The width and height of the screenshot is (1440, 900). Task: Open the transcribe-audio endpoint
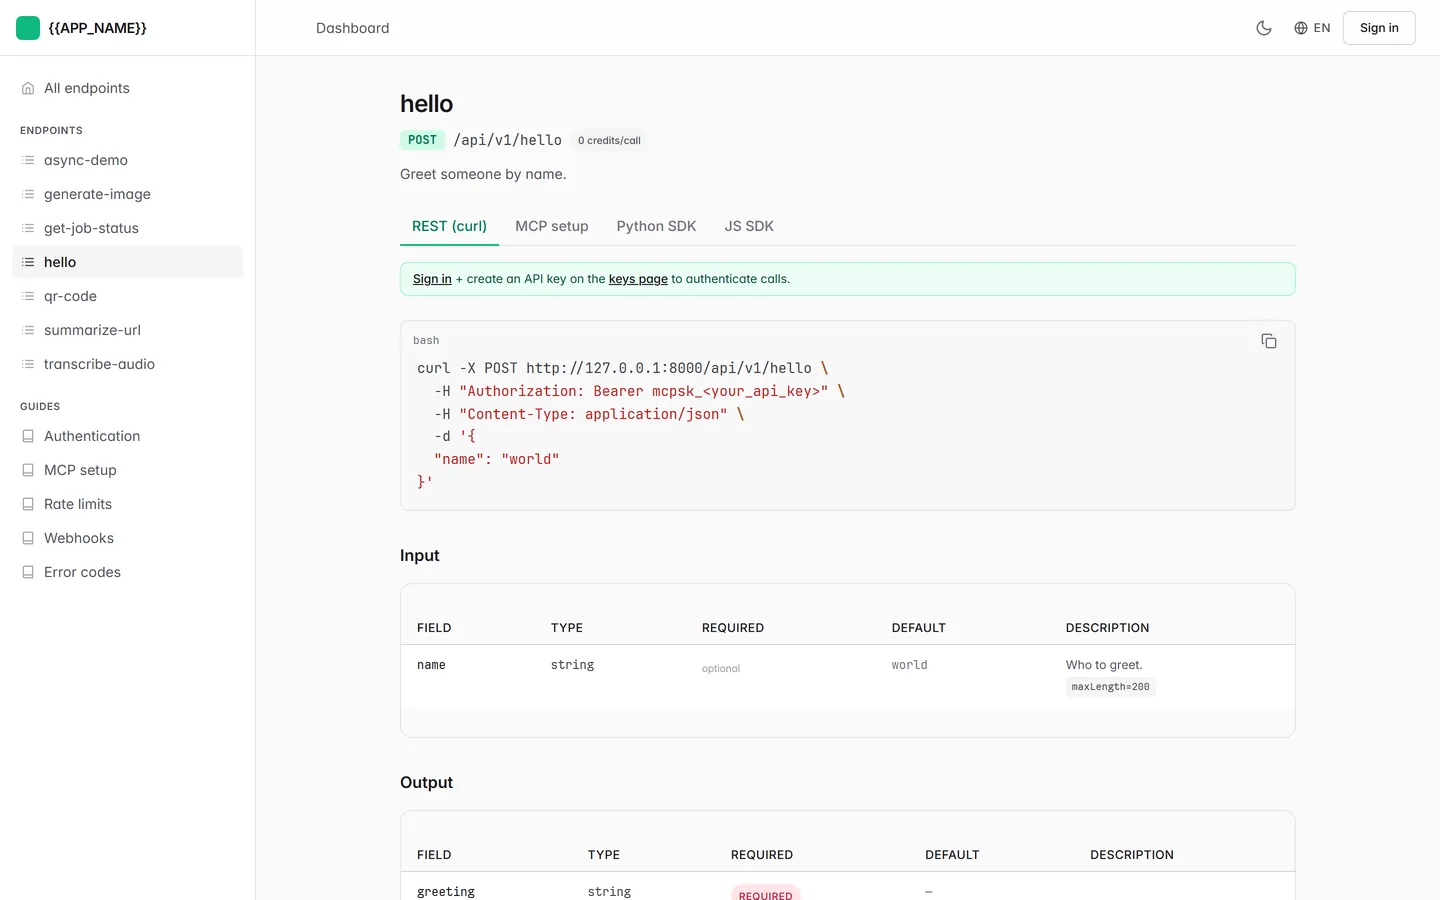point(128,364)
